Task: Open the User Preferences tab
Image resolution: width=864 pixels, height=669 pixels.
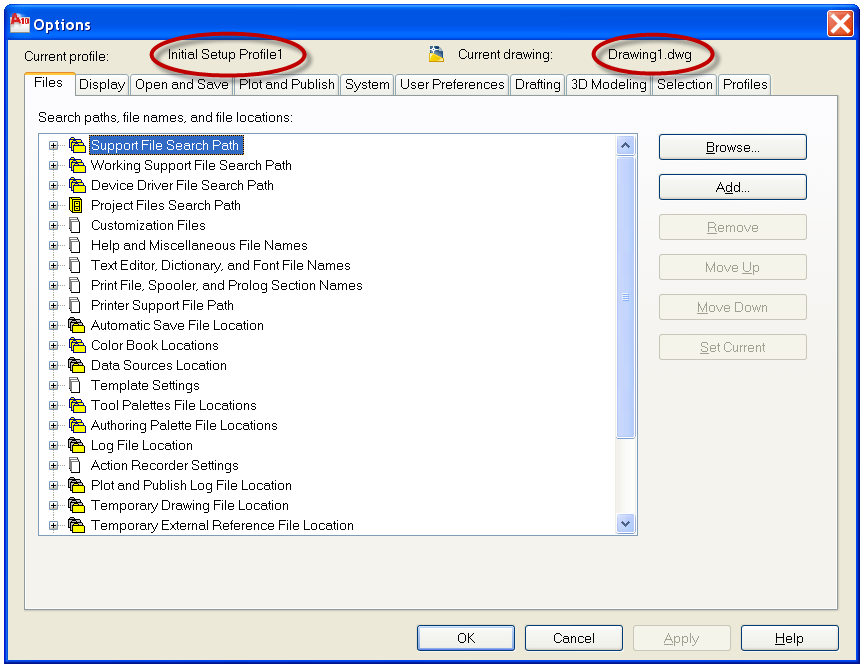Action: pyautogui.click(x=452, y=85)
